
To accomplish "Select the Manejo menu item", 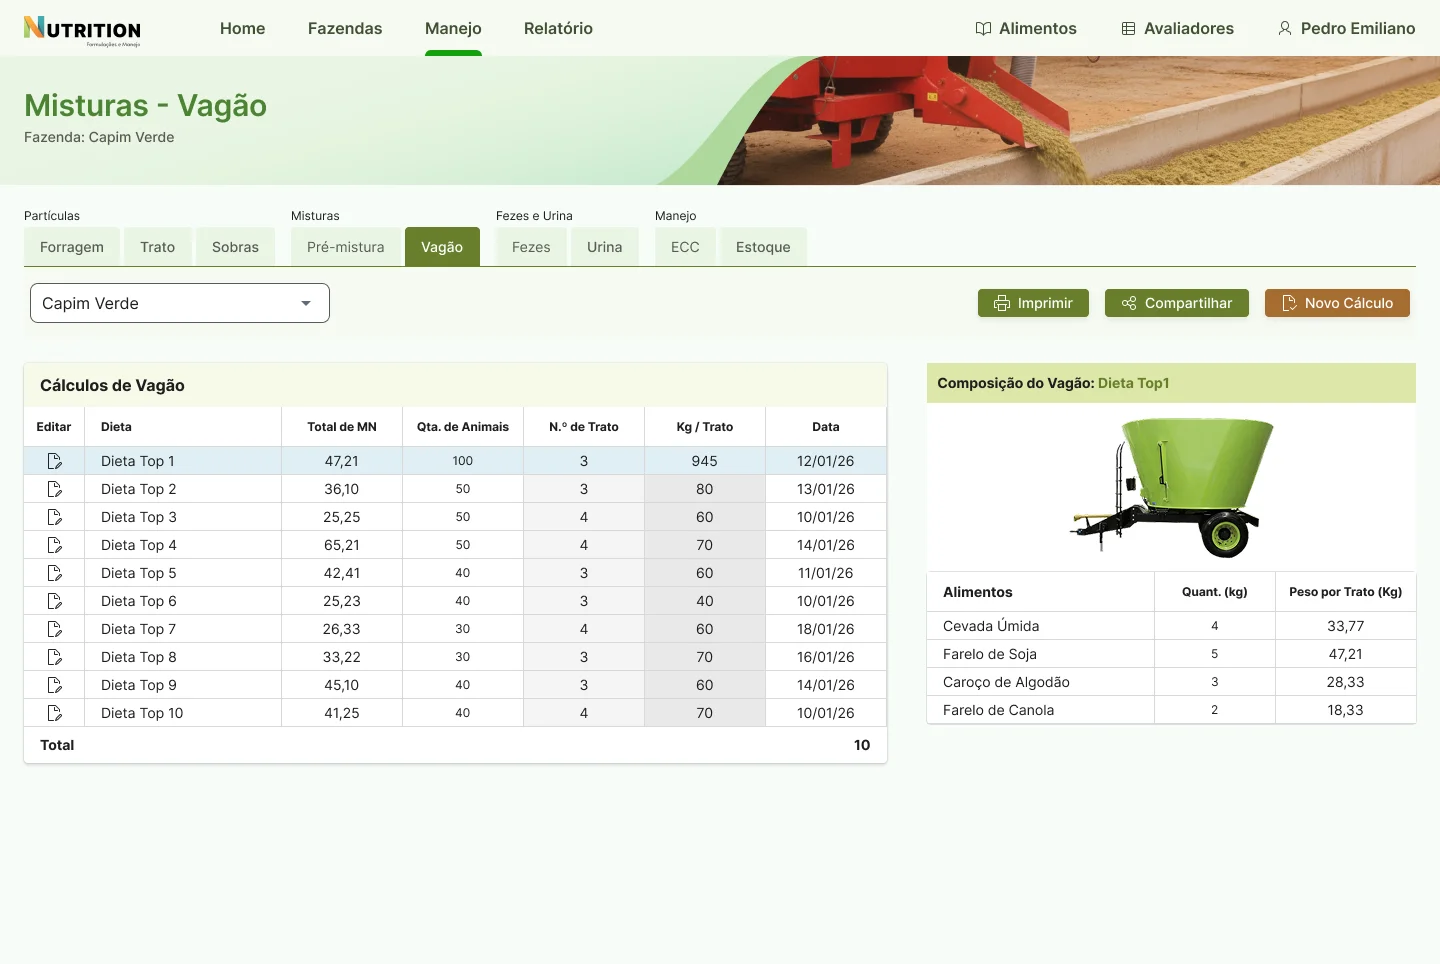I will [x=453, y=28].
